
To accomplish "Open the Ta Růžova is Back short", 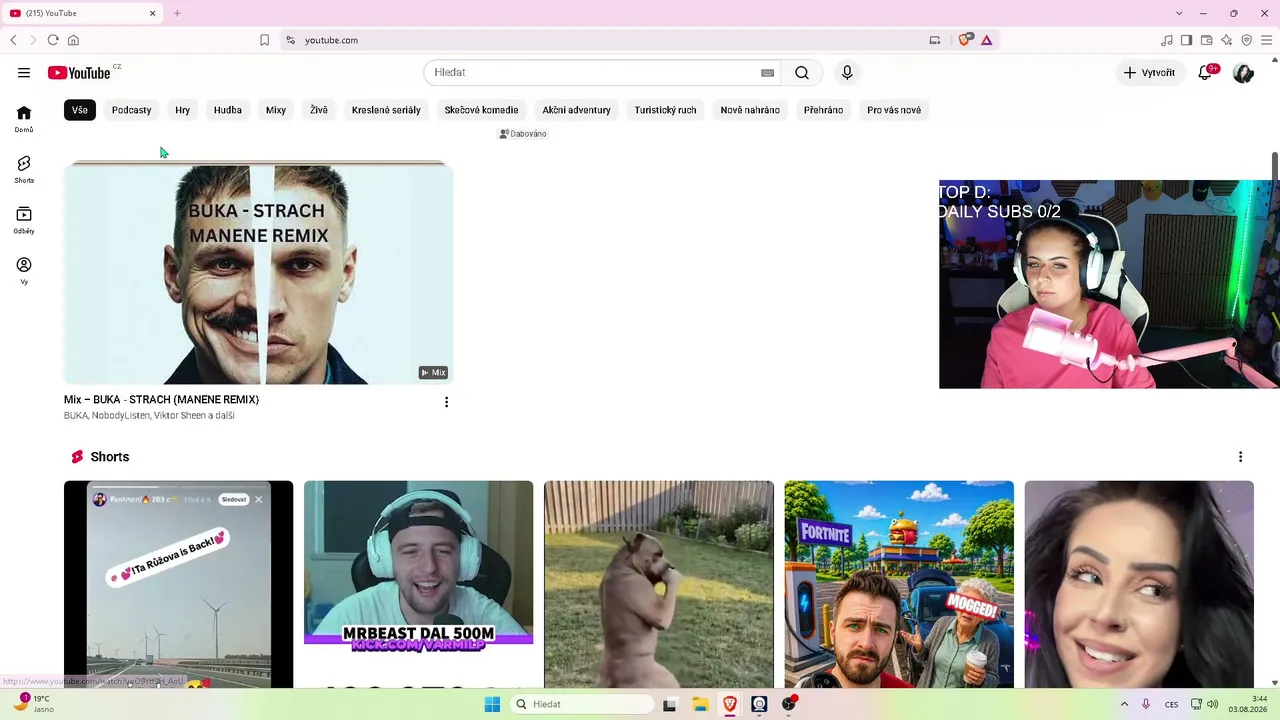I will tap(178, 585).
